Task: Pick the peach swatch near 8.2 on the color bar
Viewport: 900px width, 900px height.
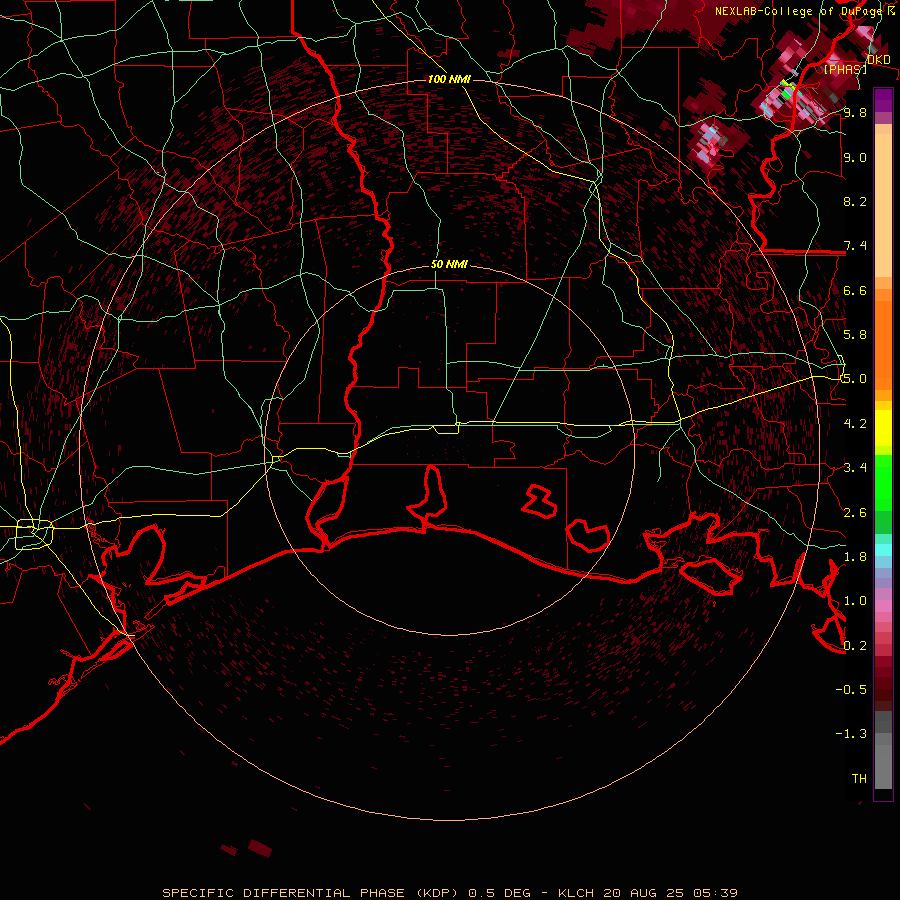Action: point(883,204)
